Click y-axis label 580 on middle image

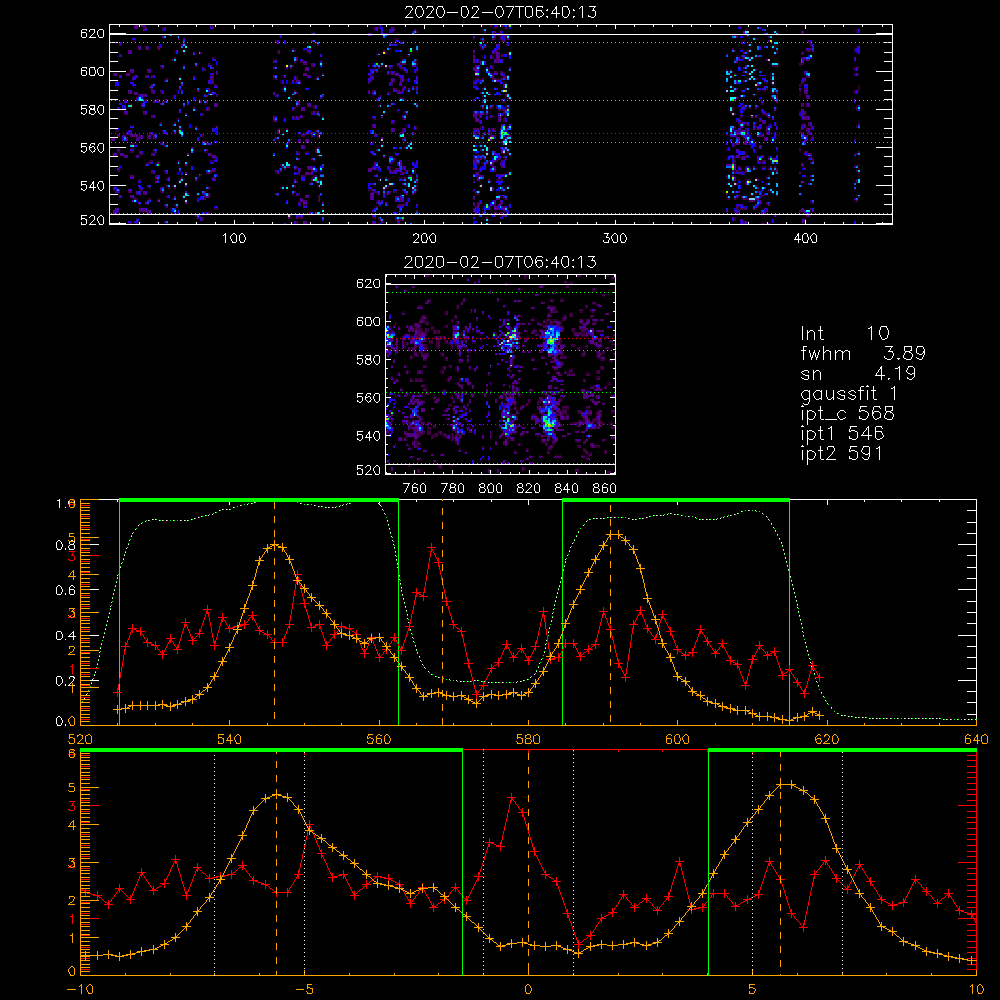(x=368, y=360)
